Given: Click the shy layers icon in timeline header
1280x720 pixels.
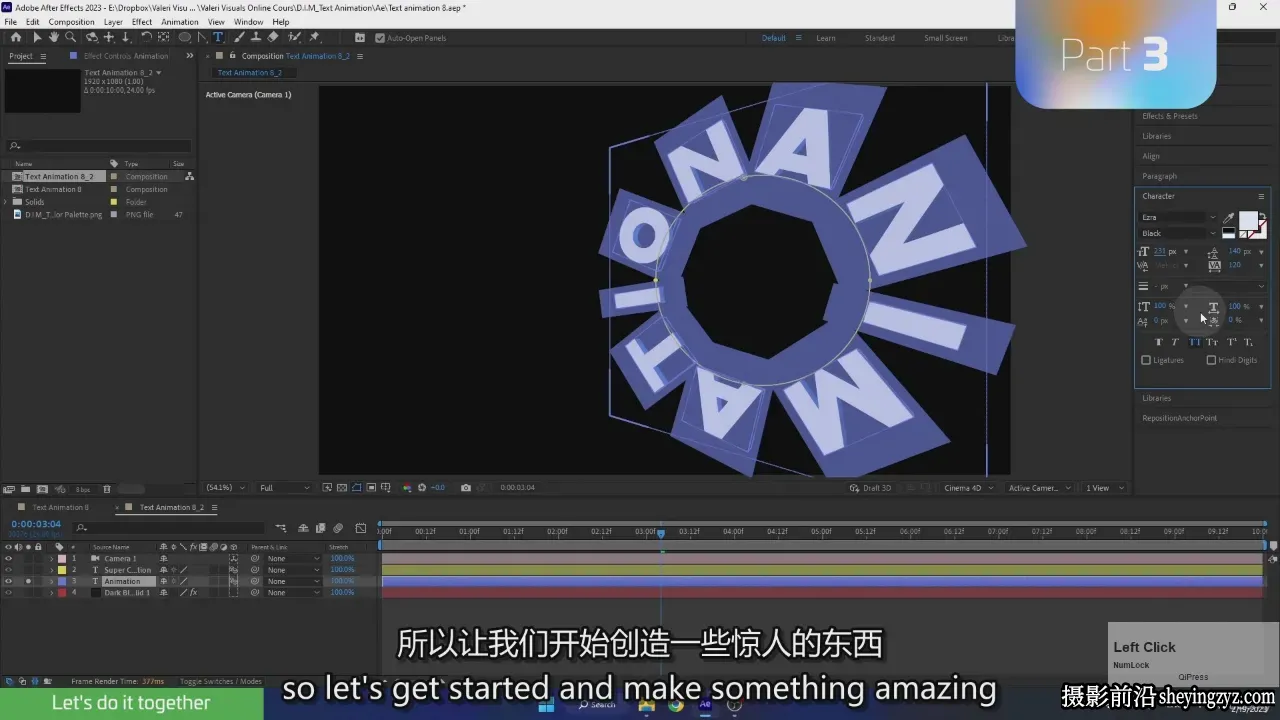Looking at the screenshot, I should (x=303, y=528).
